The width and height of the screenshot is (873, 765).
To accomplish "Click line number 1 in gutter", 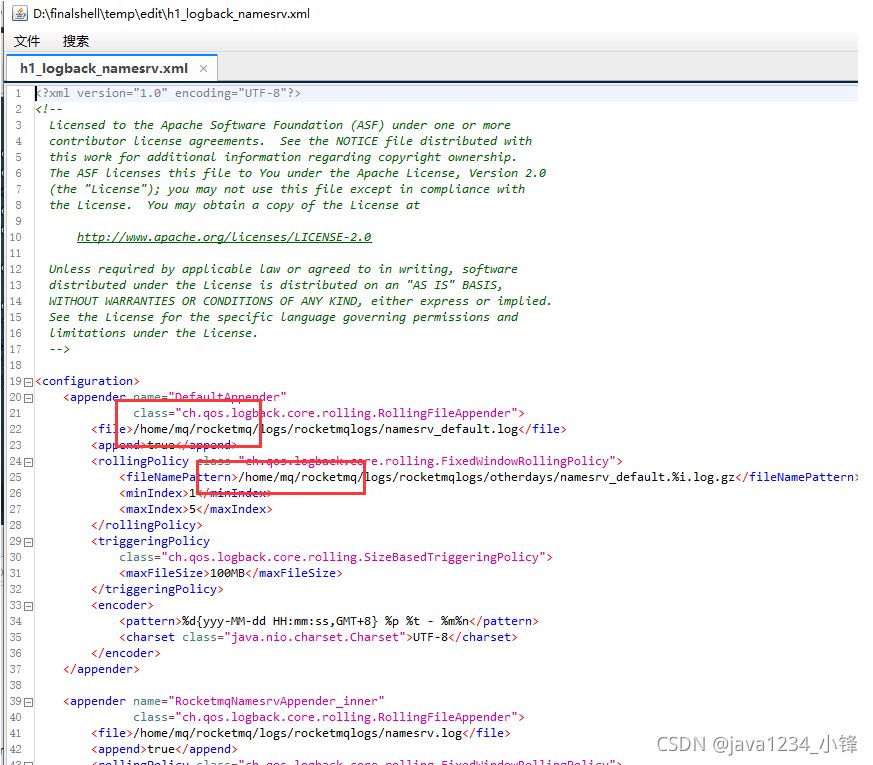I will pyautogui.click(x=18, y=93).
